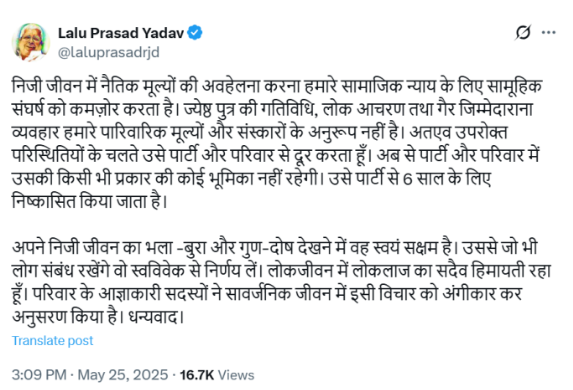Click the line starting लोग संबंध रखेंगे
The image size is (573, 390).
pyautogui.click(x=281, y=271)
